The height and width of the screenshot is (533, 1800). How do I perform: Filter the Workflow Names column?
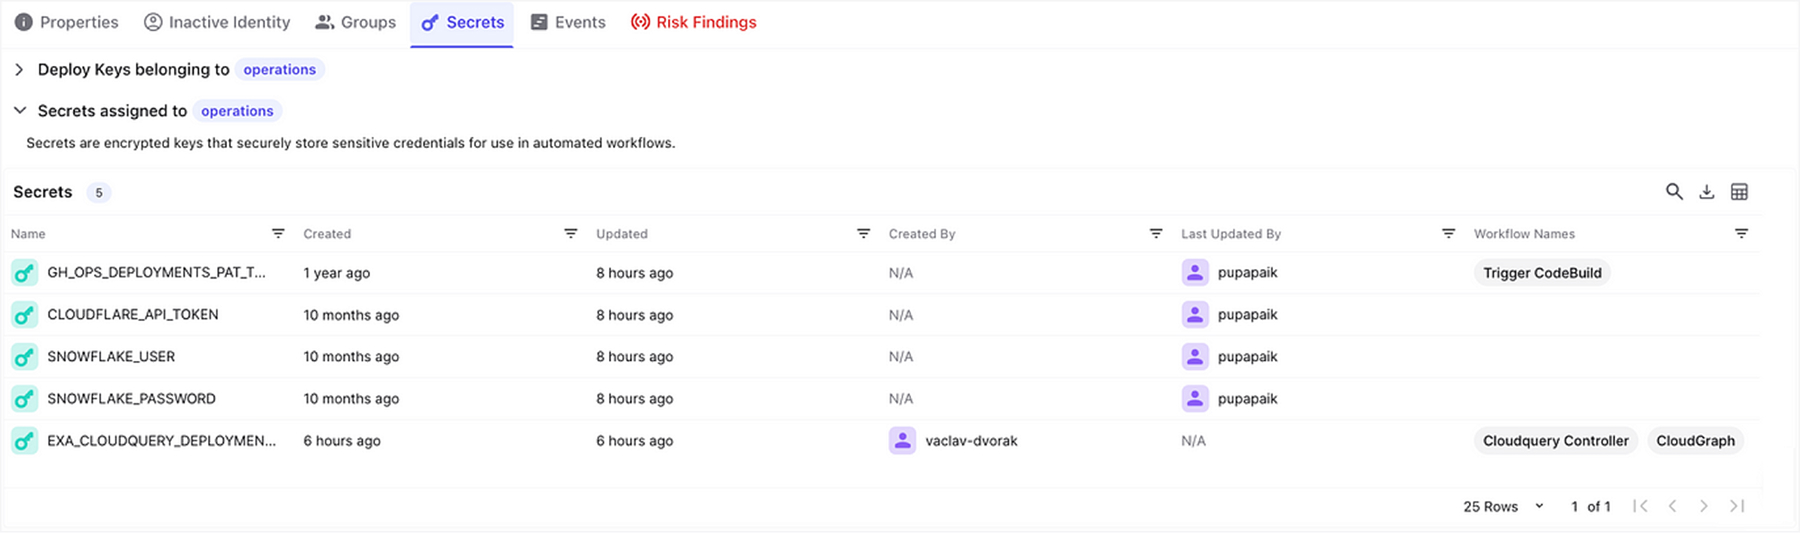(1741, 233)
